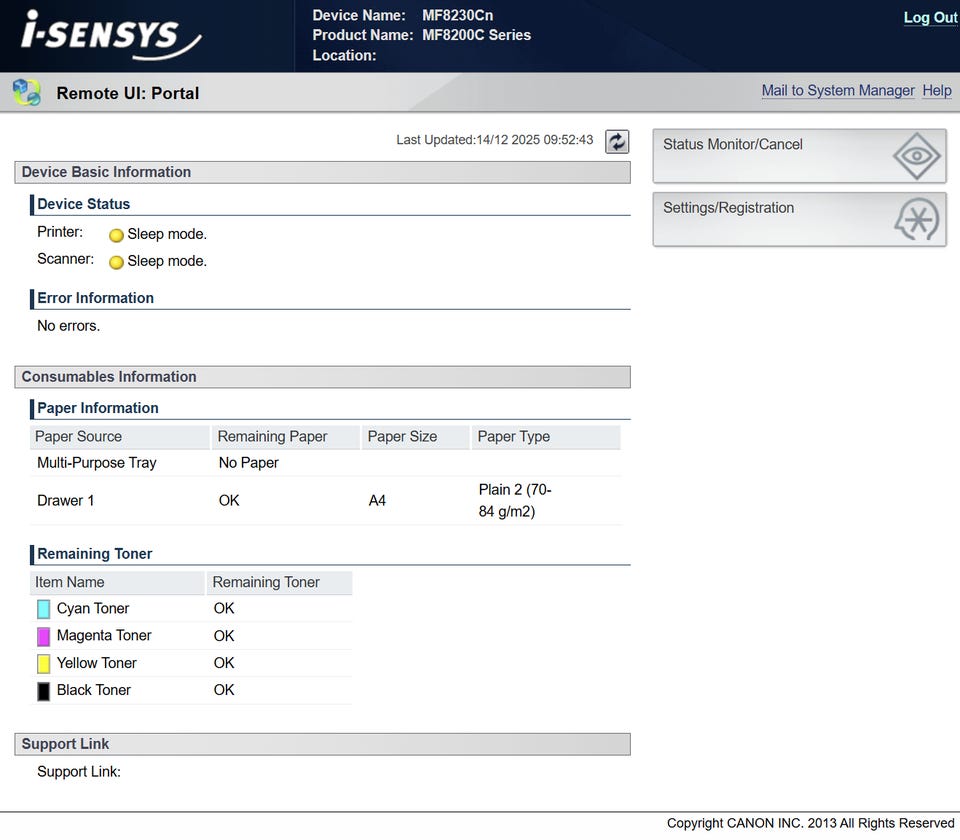
Task: Open the Help link
Action: (937, 91)
